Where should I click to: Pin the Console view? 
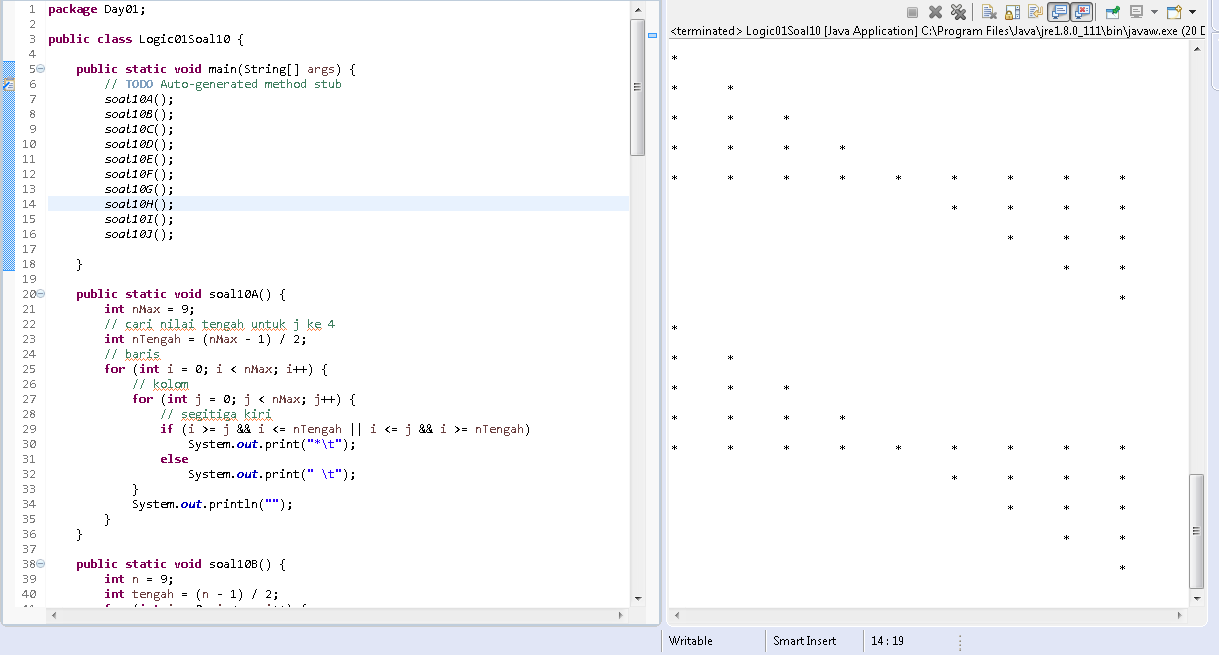click(x=1113, y=12)
